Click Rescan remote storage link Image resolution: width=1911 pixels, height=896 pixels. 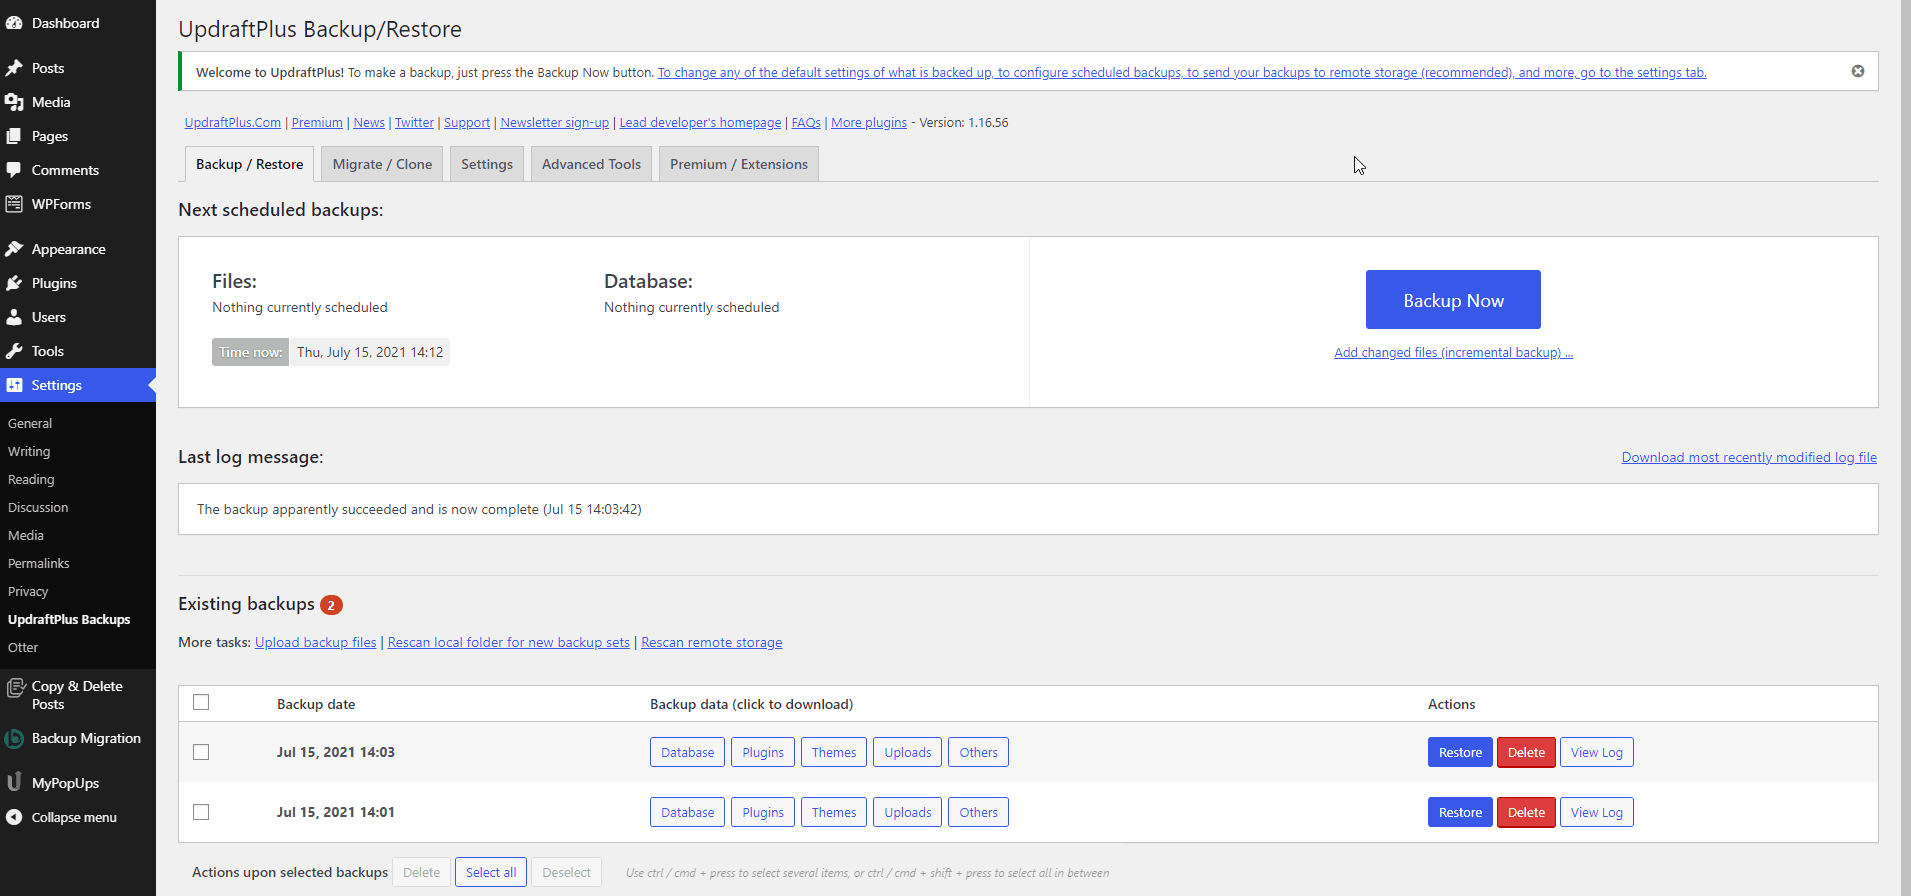pos(711,643)
